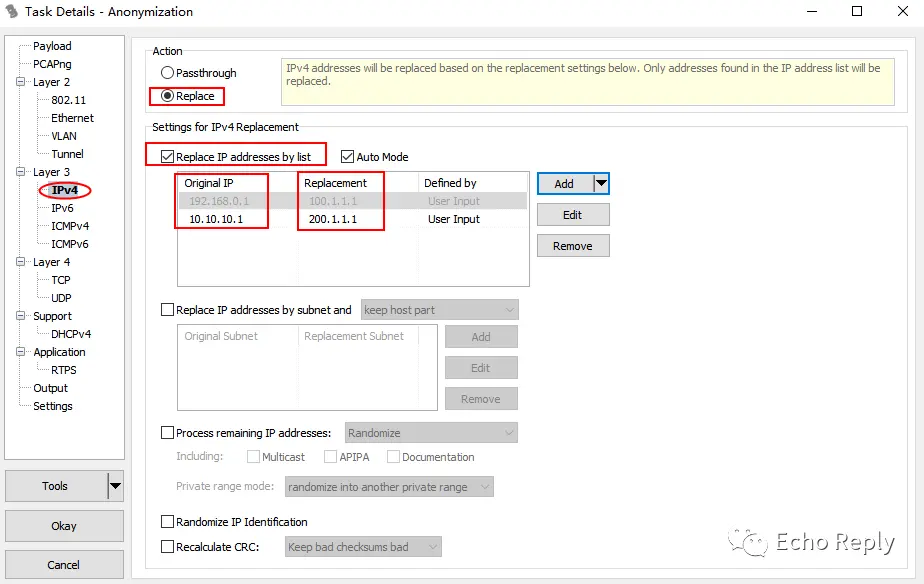Collapse the Application tree node

pos(21,352)
